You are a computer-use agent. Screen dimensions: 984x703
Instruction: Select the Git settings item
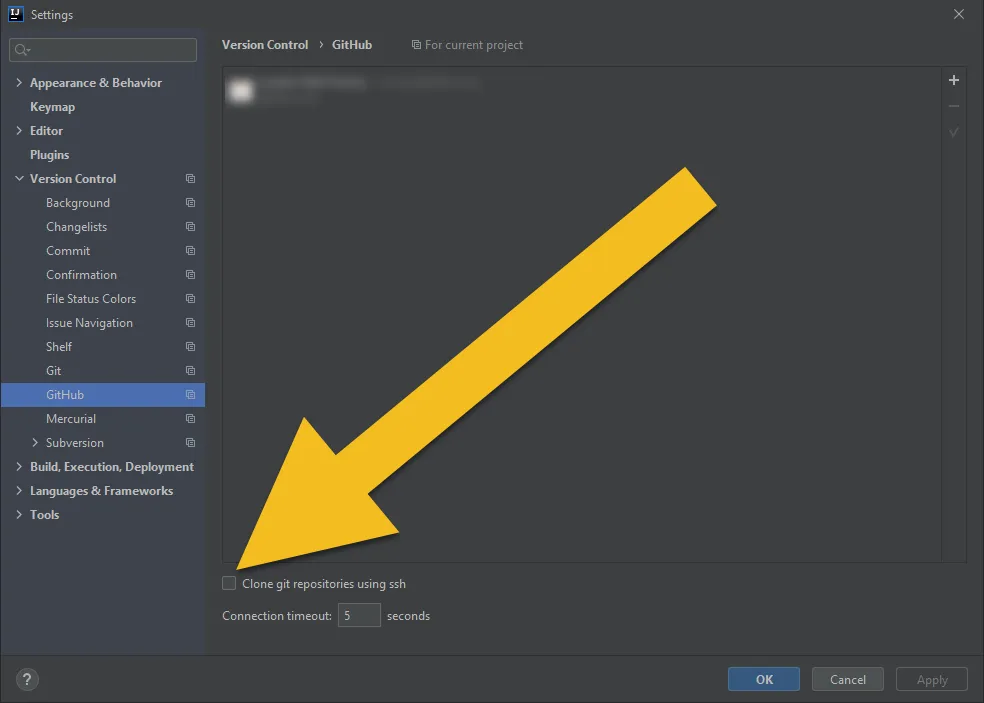click(53, 371)
